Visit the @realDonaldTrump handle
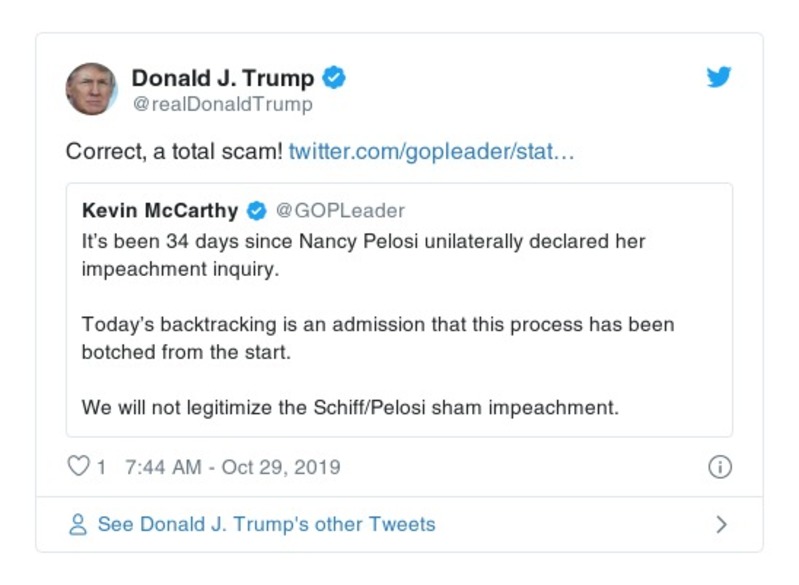Screen dimensions: 799x585 click(222, 104)
